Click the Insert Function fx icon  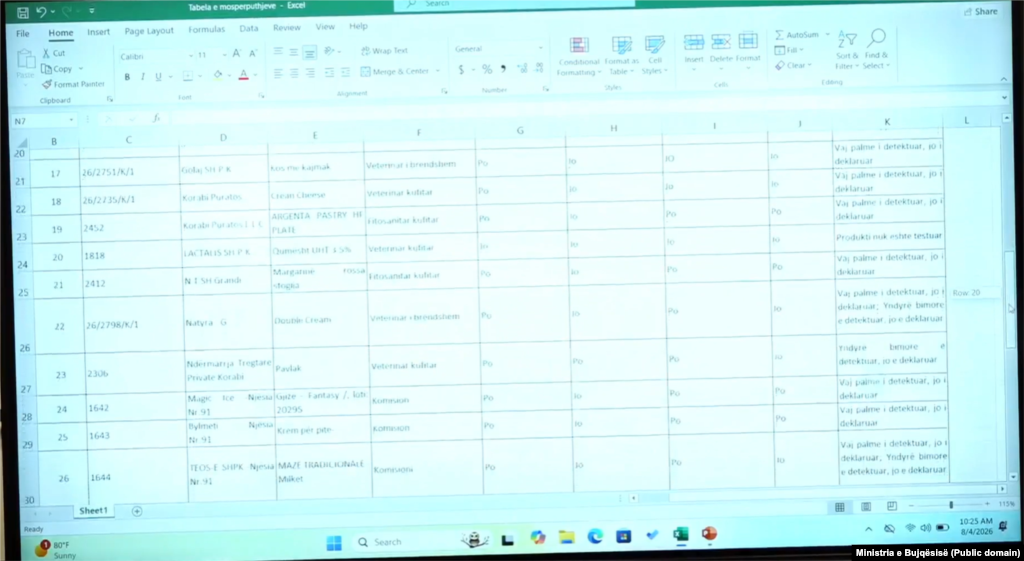click(156, 118)
